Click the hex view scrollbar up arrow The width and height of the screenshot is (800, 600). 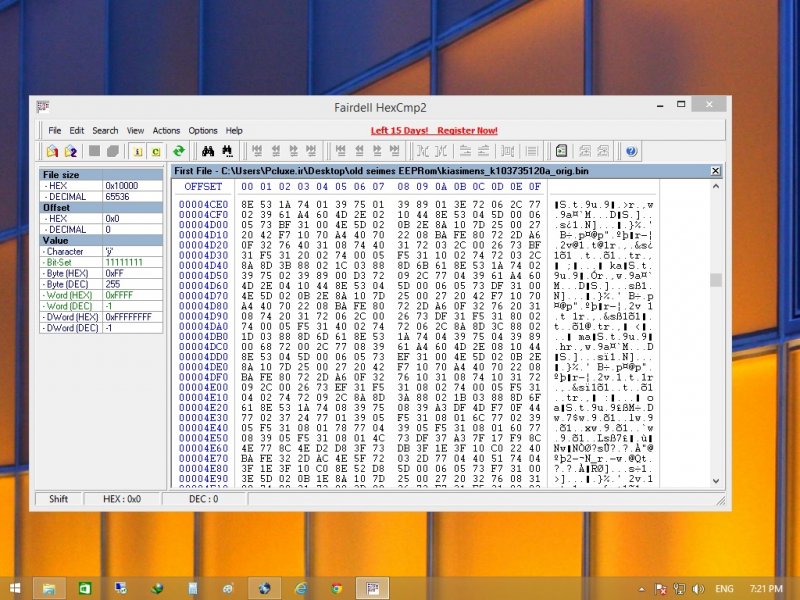[716, 186]
